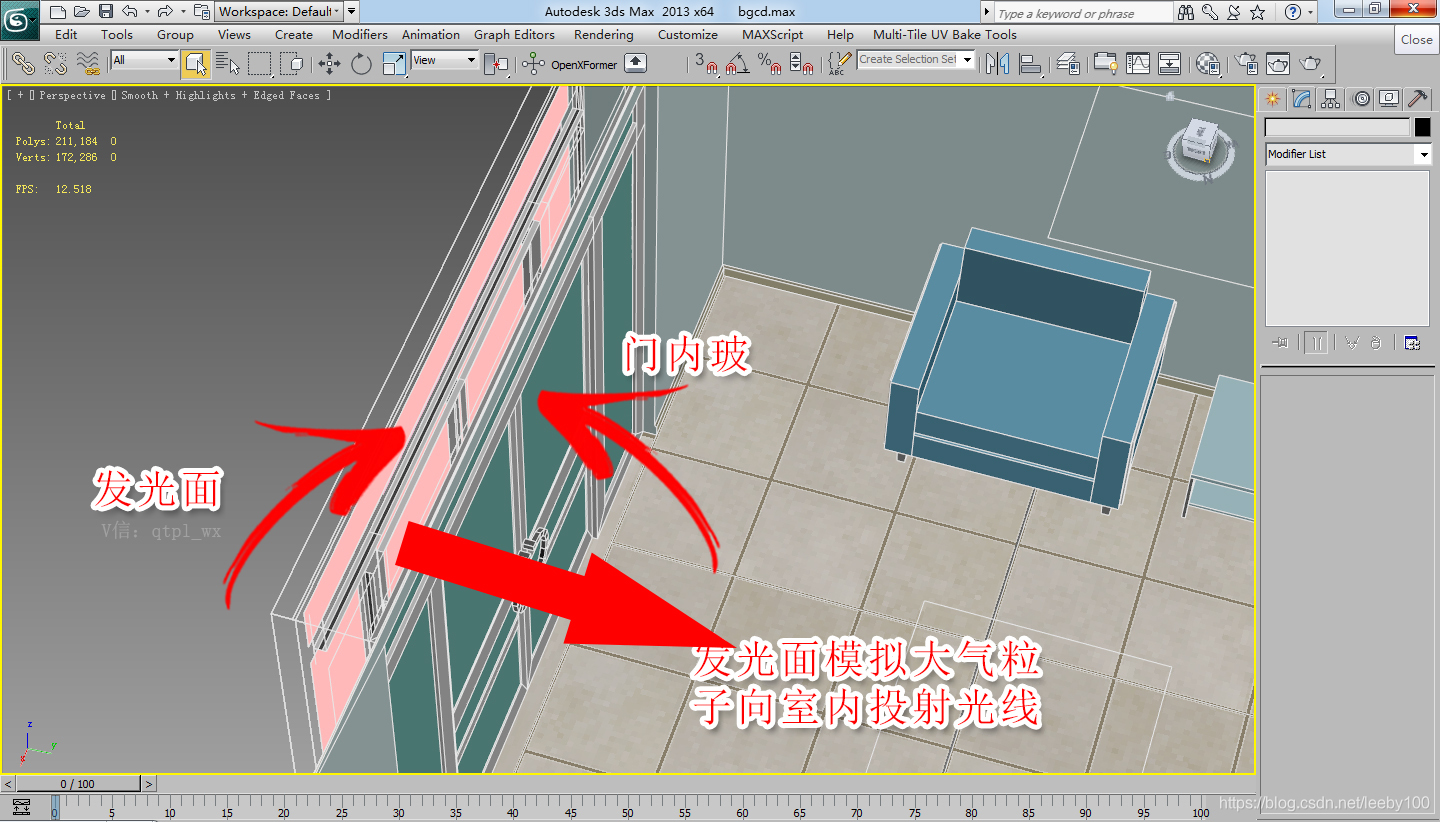The width and height of the screenshot is (1440, 822).
Task: Open the Reference Coordinate System View dropdown
Action: (x=445, y=60)
